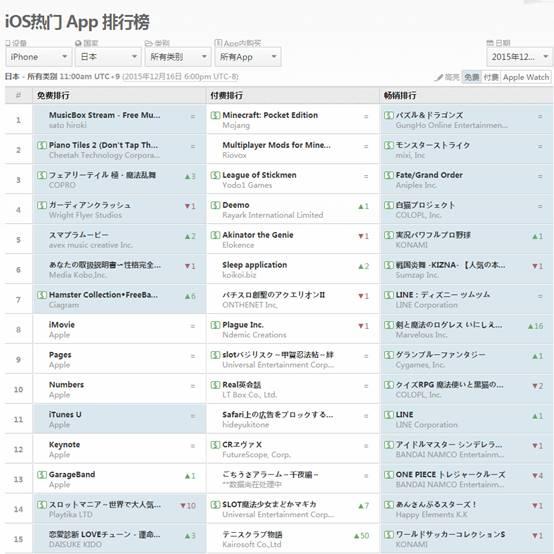Screen dimensions: 554x554
Task: Open Minecraft: Pocket Edition link
Action: 270,115
